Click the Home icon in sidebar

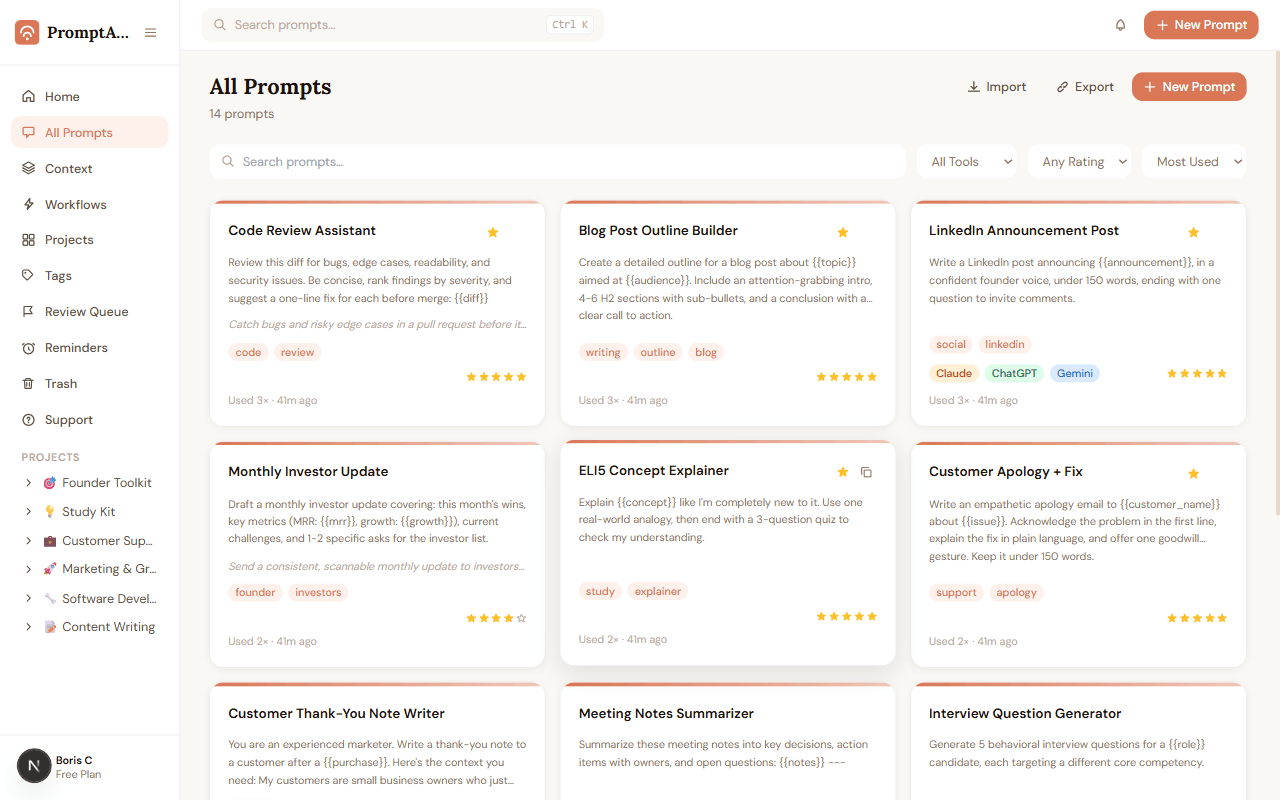pos(28,97)
